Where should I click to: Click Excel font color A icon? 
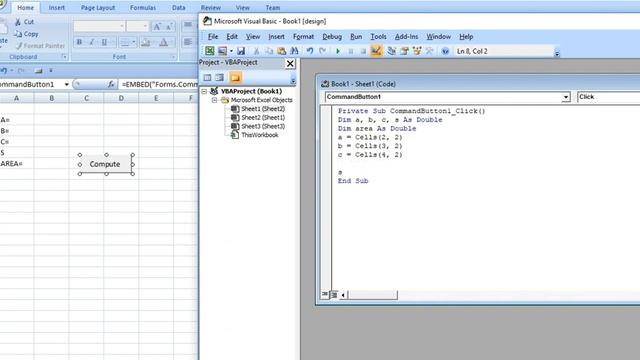(x=164, y=42)
